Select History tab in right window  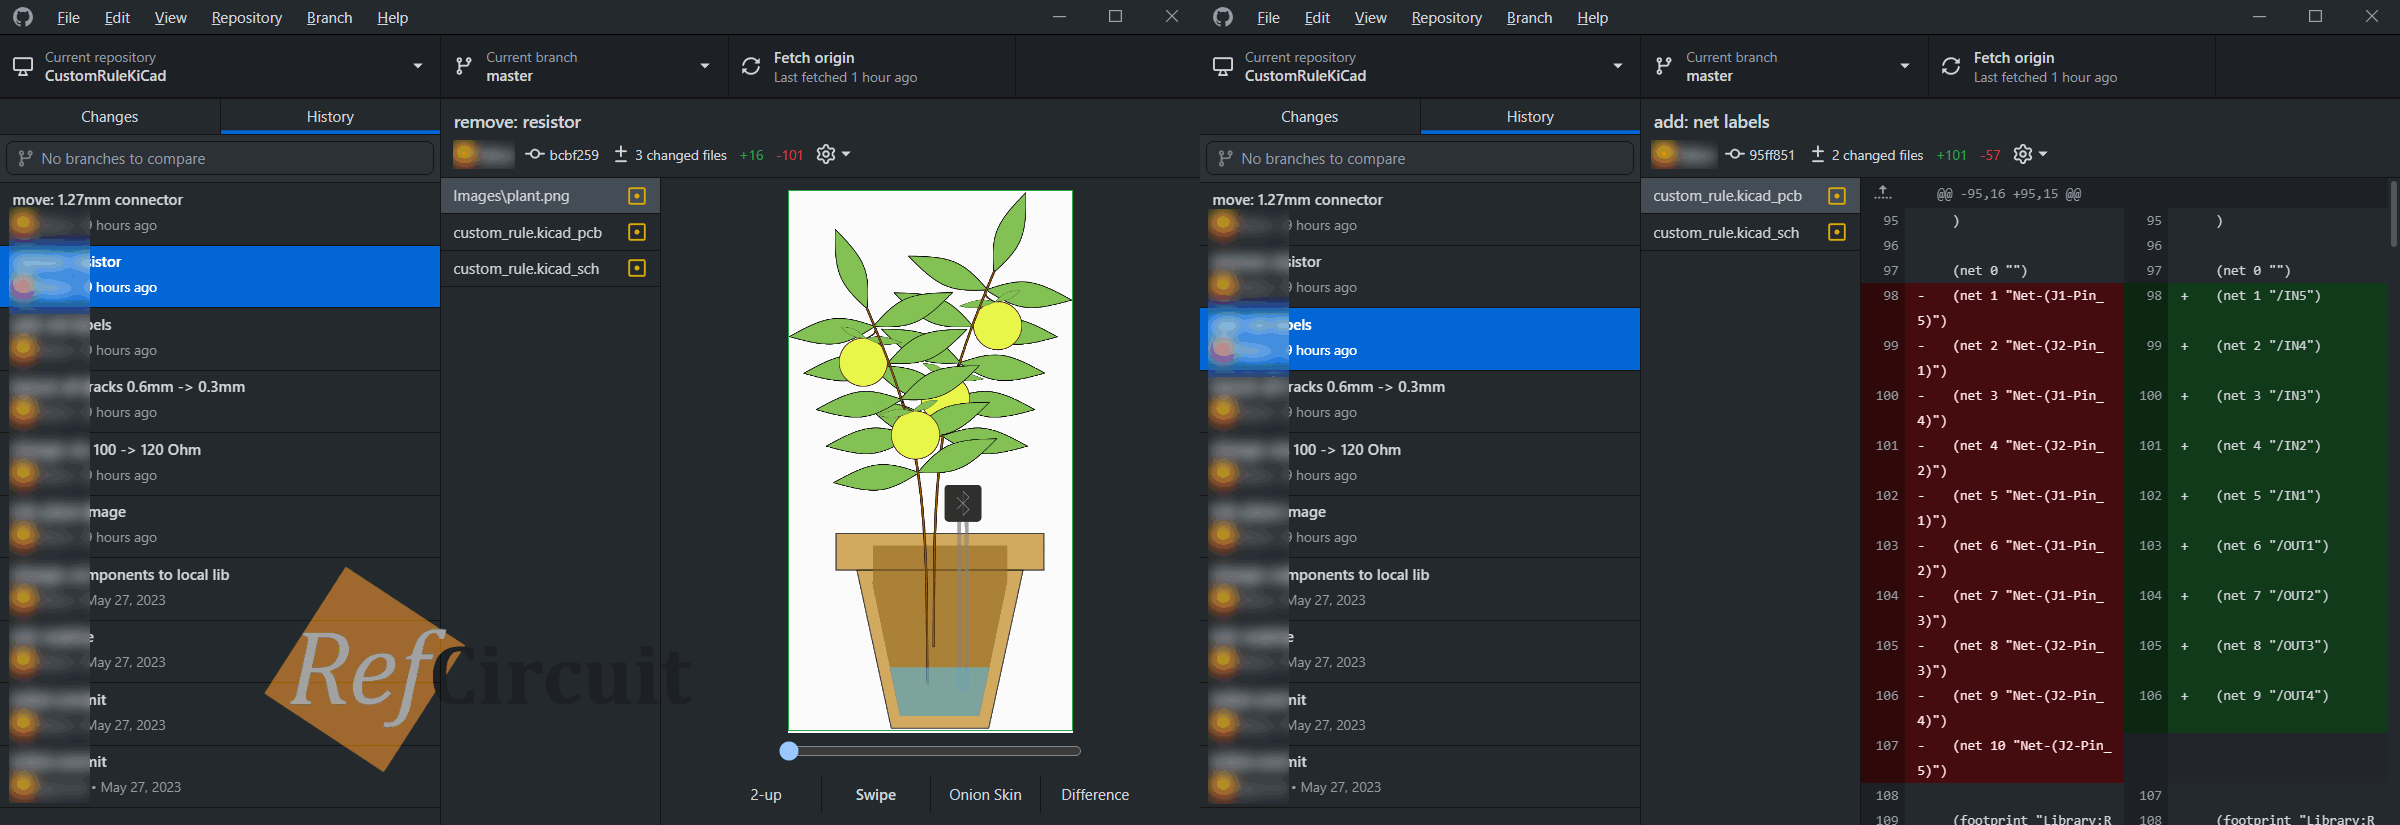pos(1530,117)
